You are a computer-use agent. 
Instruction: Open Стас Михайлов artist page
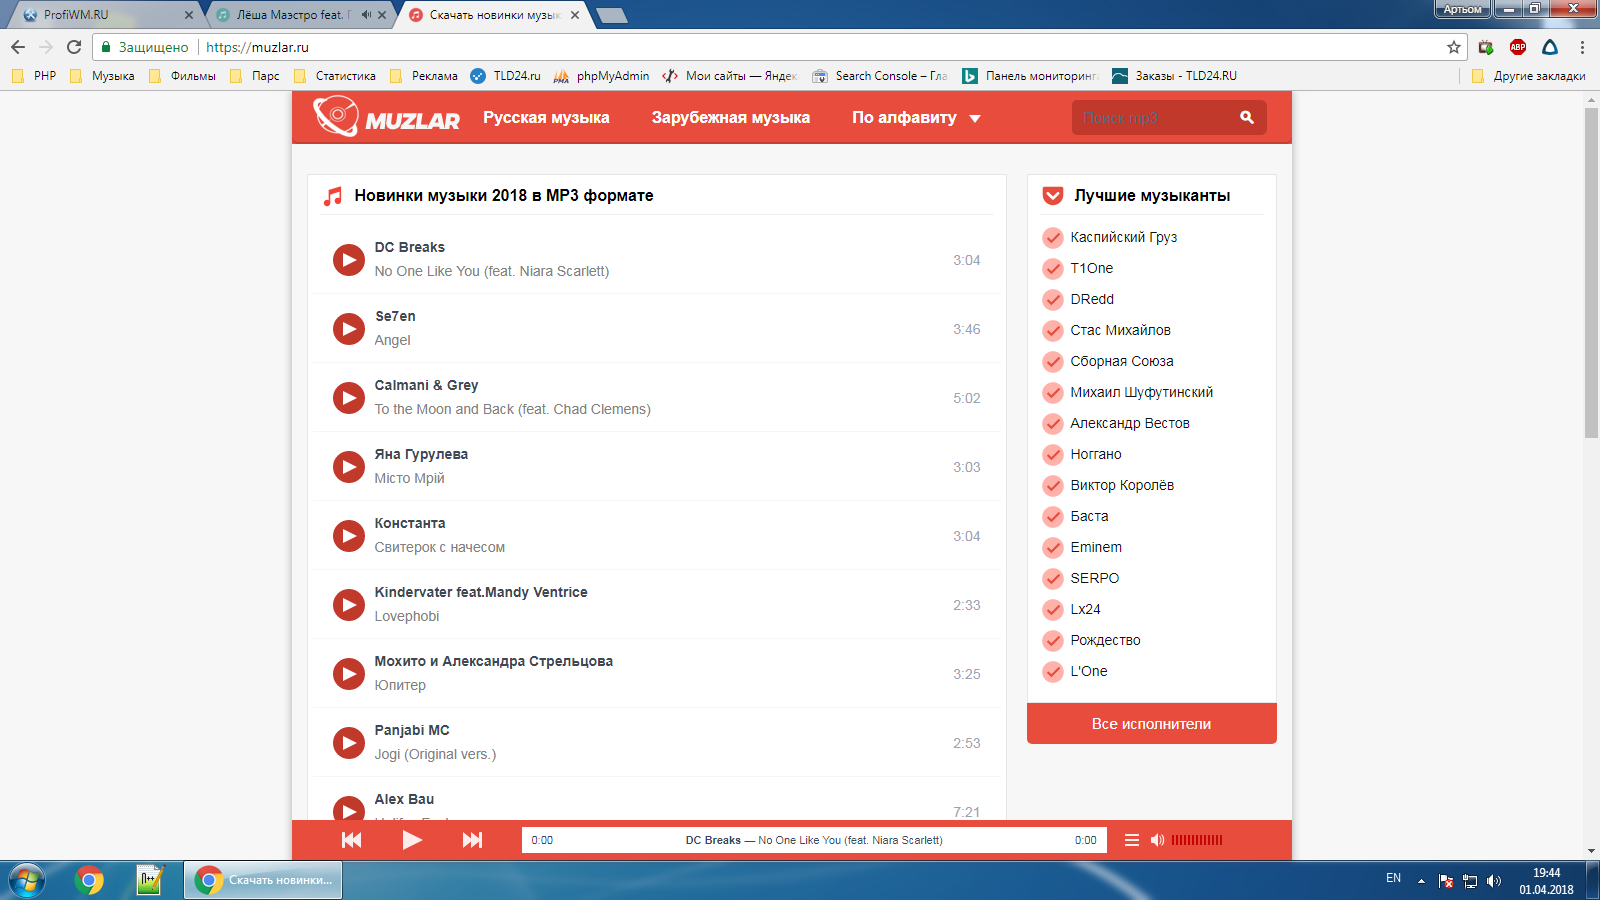[x=1120, y=330]
